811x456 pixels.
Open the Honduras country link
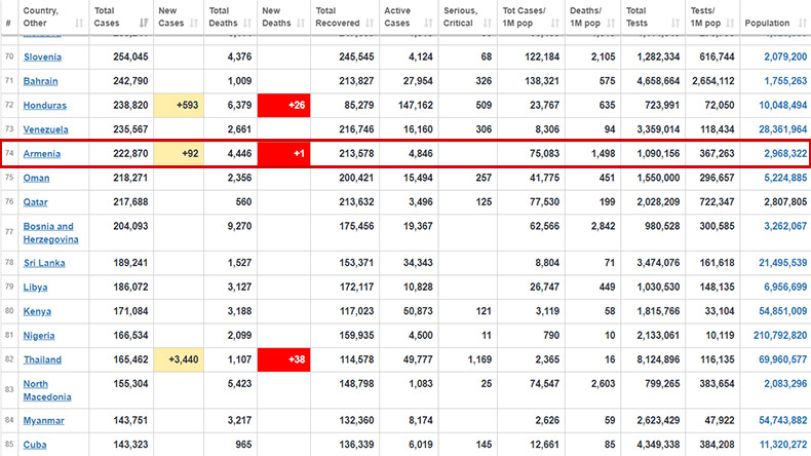click(x=45, y=105)
